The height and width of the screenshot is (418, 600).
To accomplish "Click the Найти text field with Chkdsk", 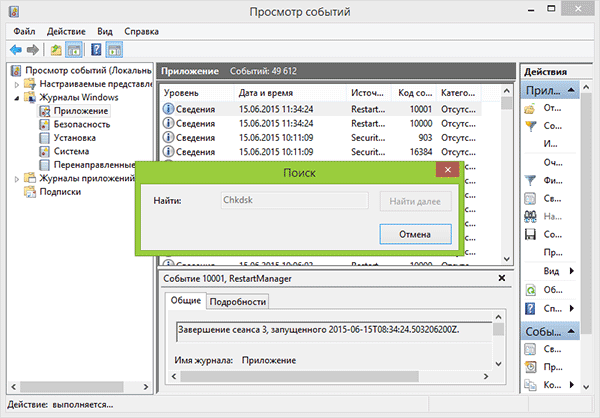I will [295, 200].
